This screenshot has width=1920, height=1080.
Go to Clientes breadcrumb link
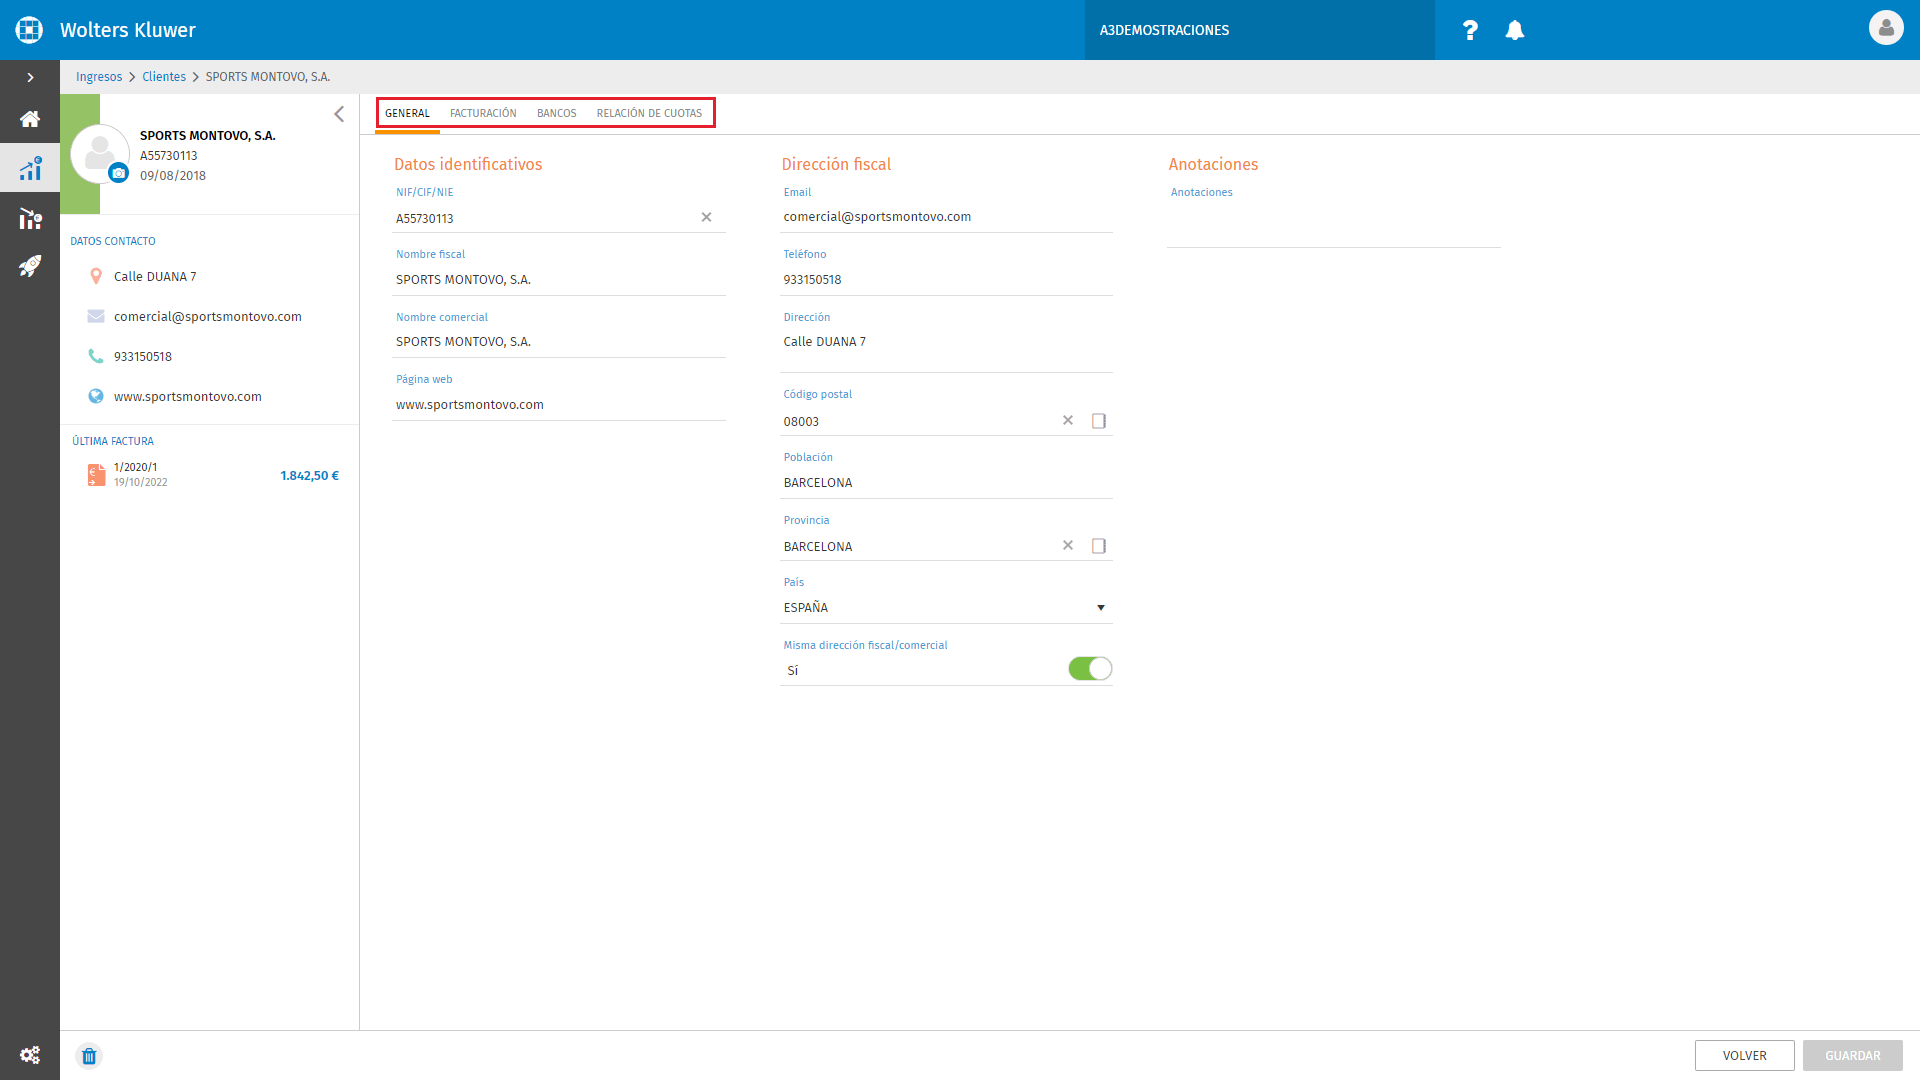[x=164, y=77]
